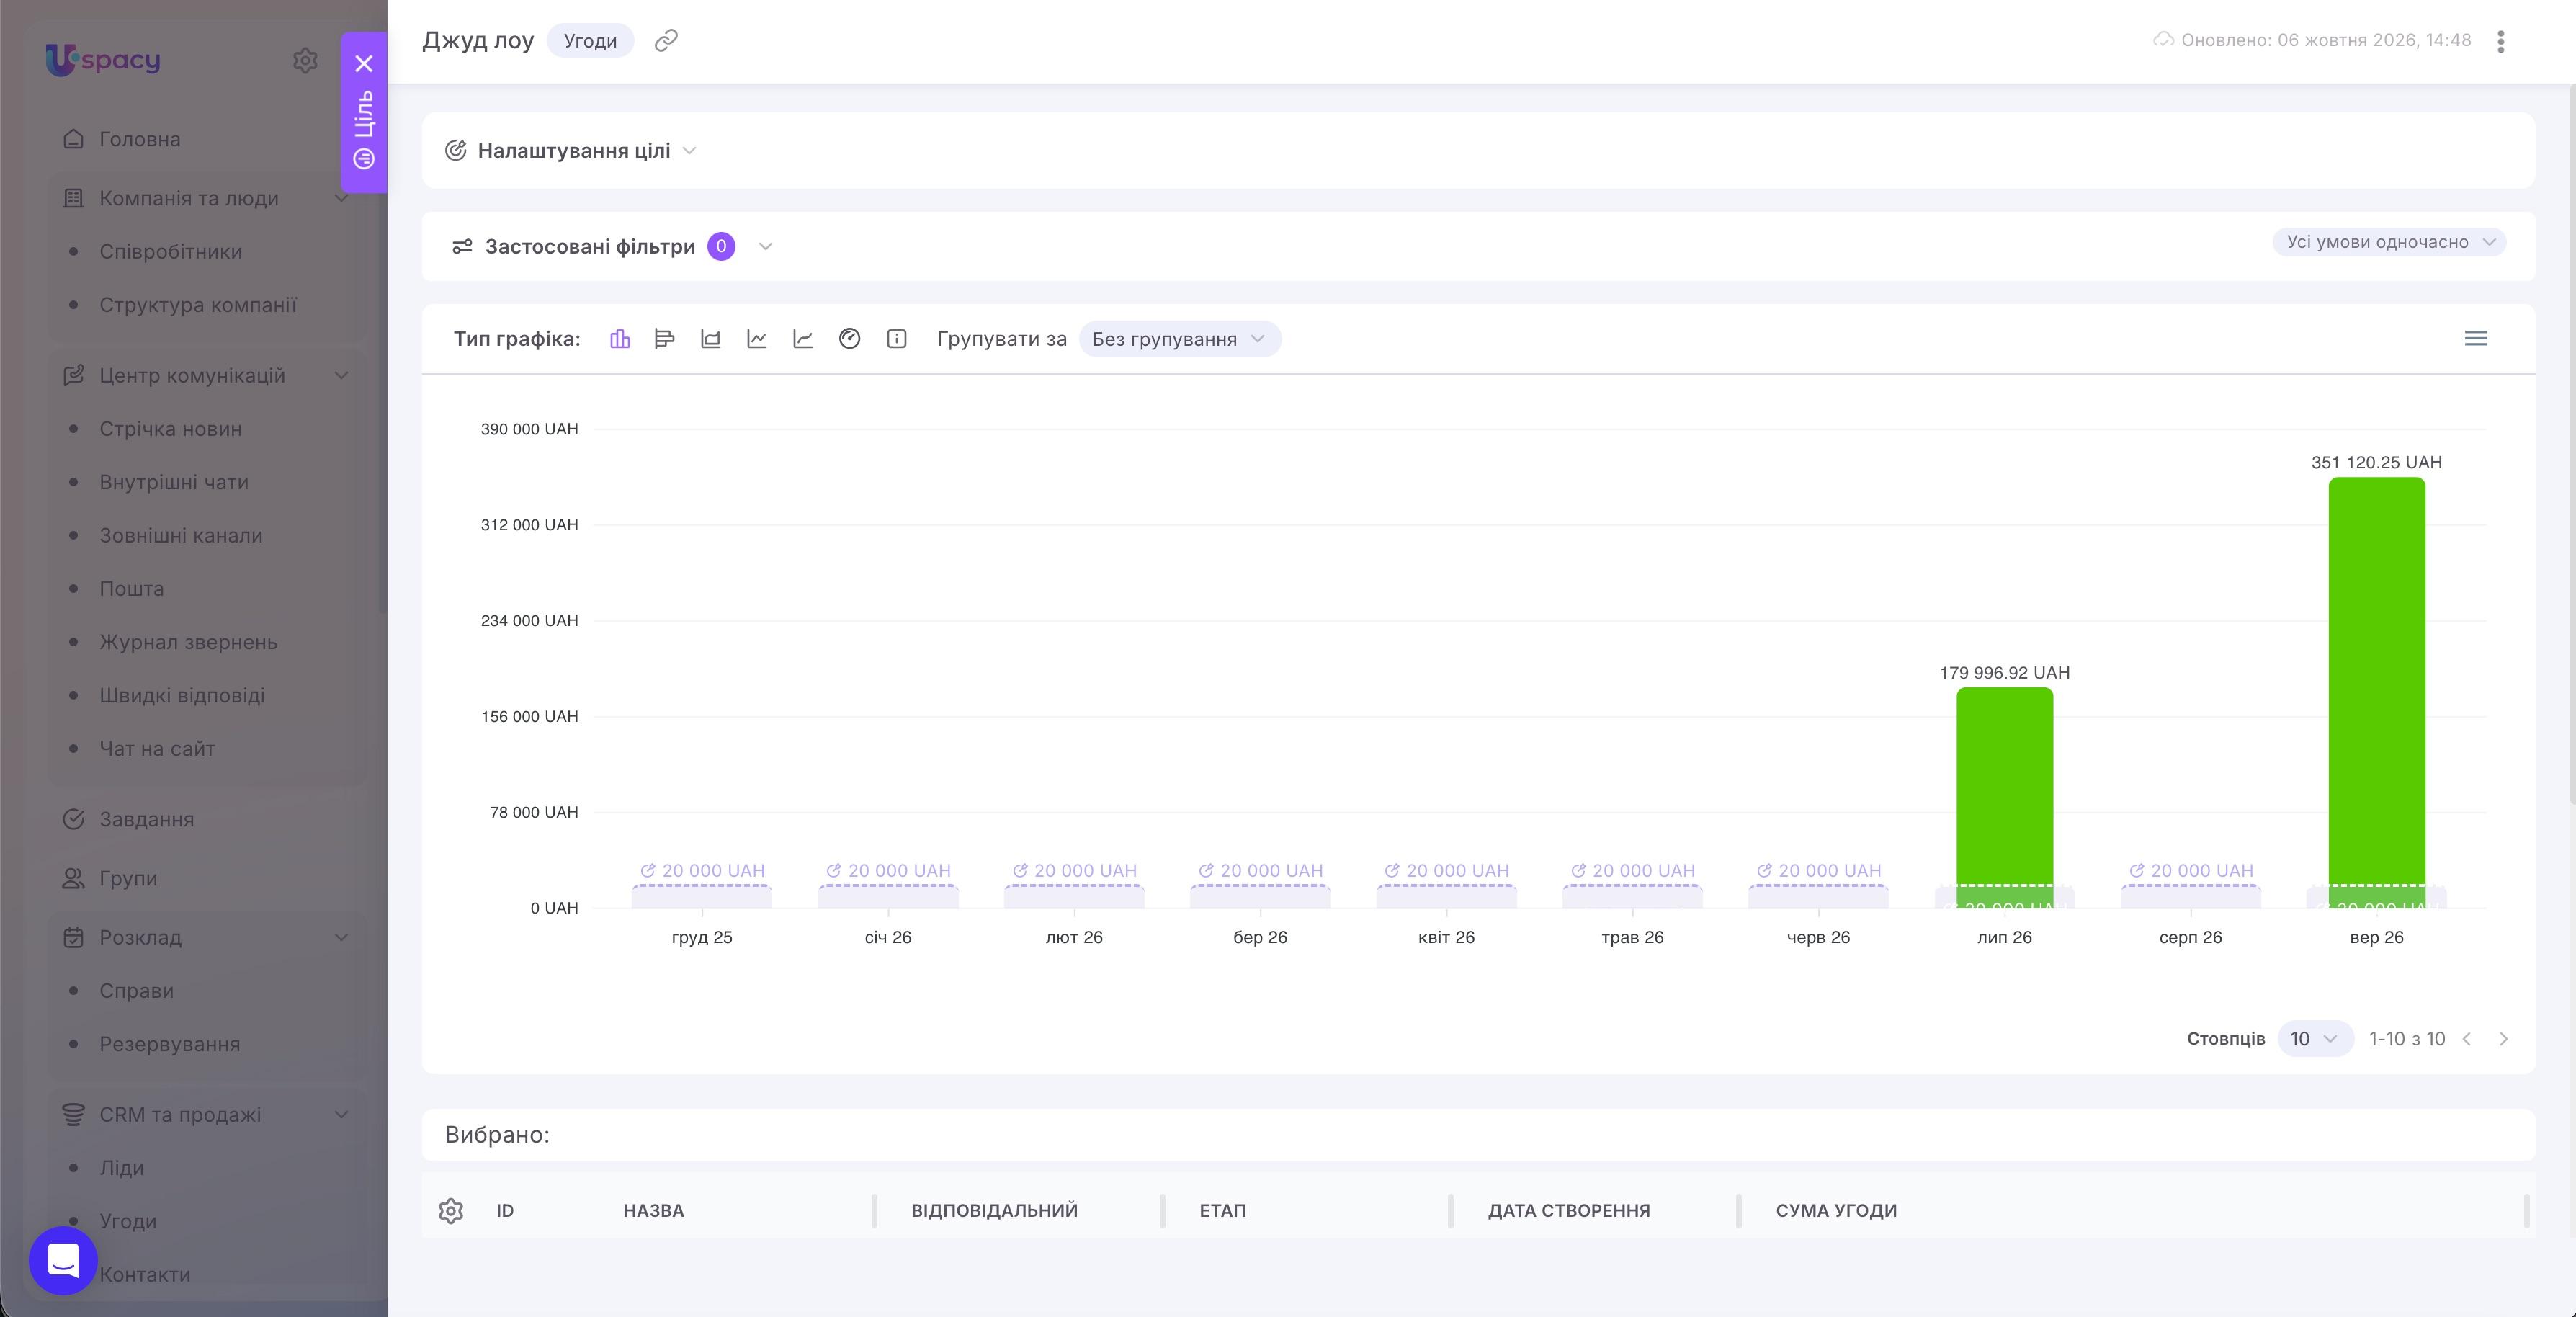
Task: Pick the smooth curve chart type
Action: click(803, 339)
